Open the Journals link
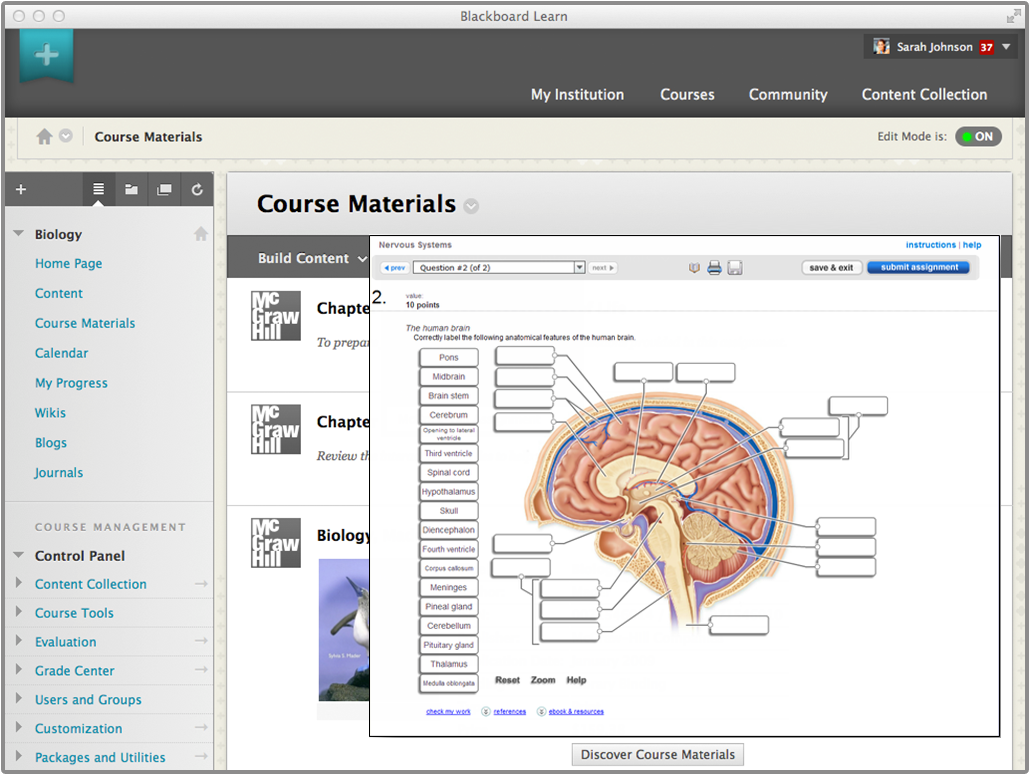This screenshot has height=775, width=1030. 58,473
